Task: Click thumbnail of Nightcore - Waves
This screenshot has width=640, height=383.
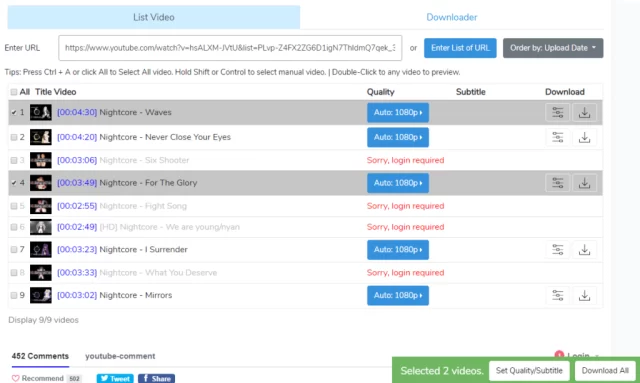Action: [x=41, y=112]
